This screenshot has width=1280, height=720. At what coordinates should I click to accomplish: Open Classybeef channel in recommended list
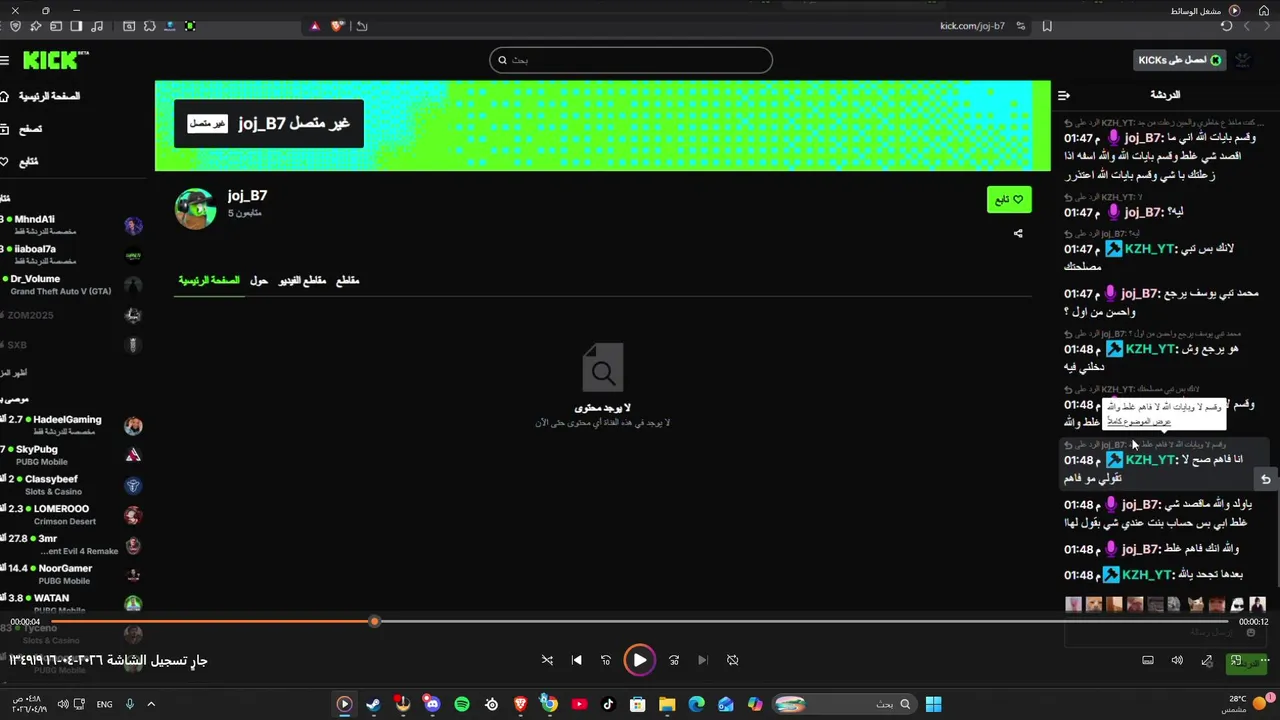point(70,485)
